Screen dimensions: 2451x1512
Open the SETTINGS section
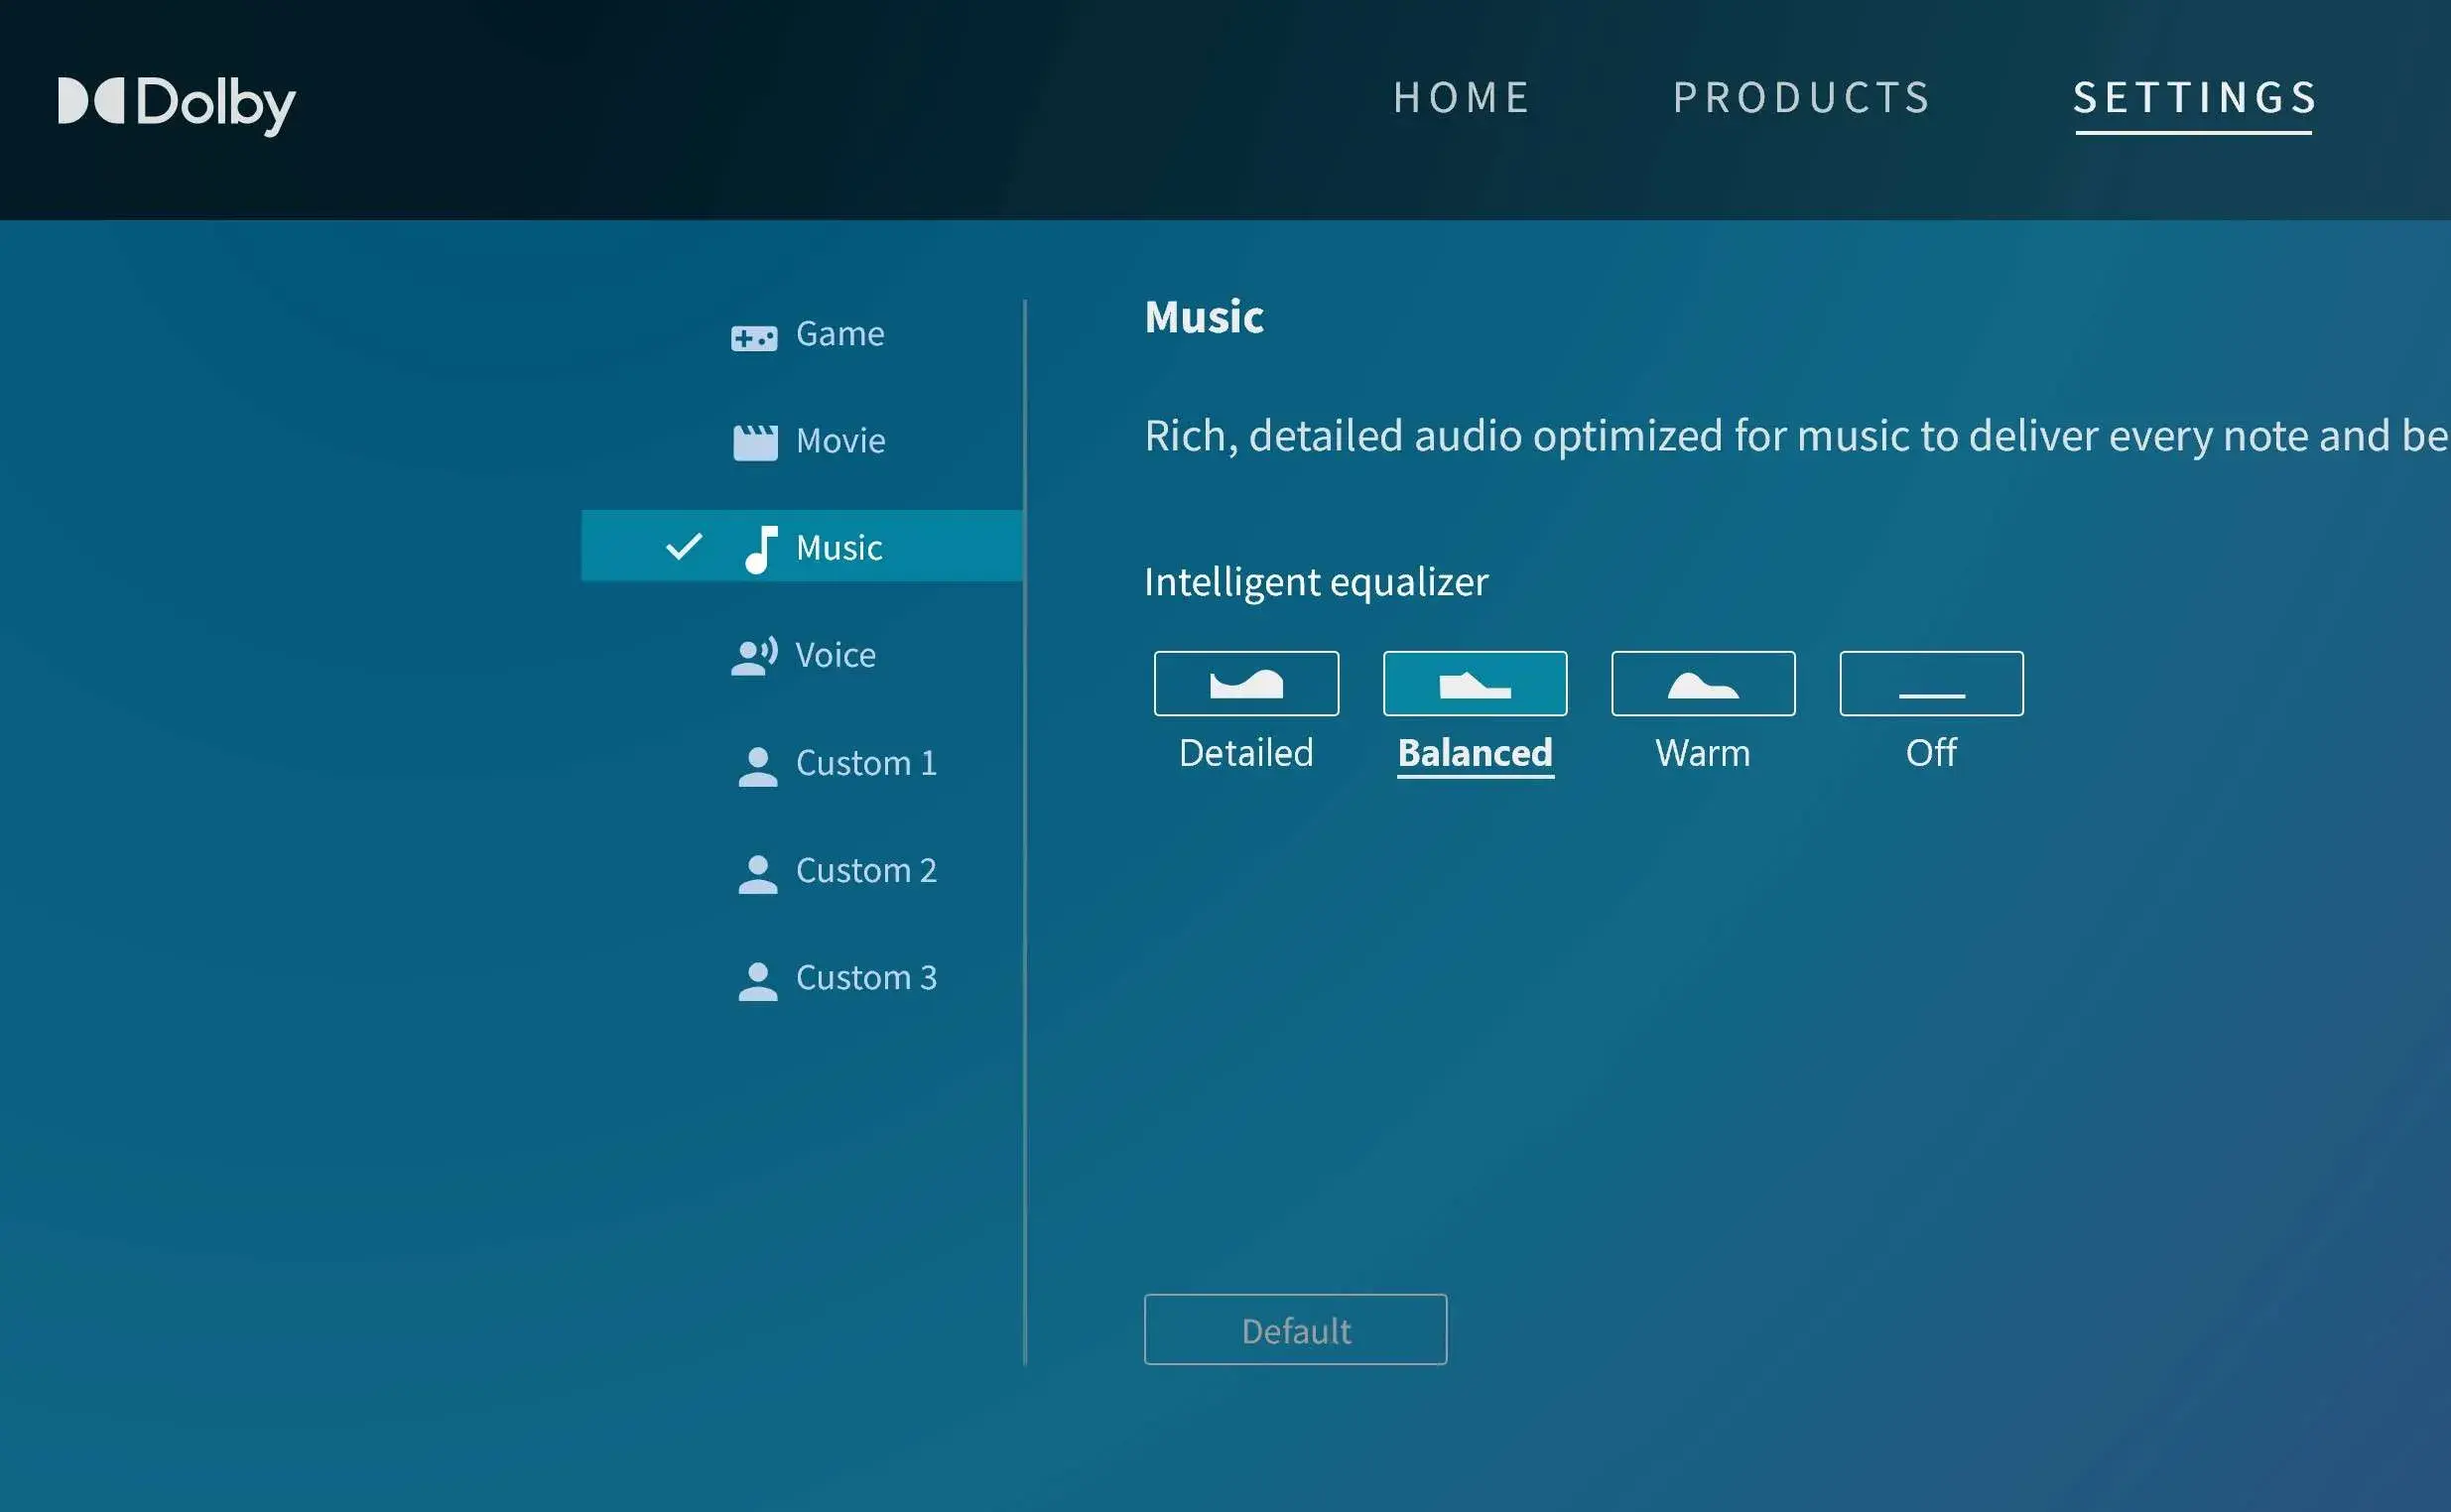click(2194, 97)
